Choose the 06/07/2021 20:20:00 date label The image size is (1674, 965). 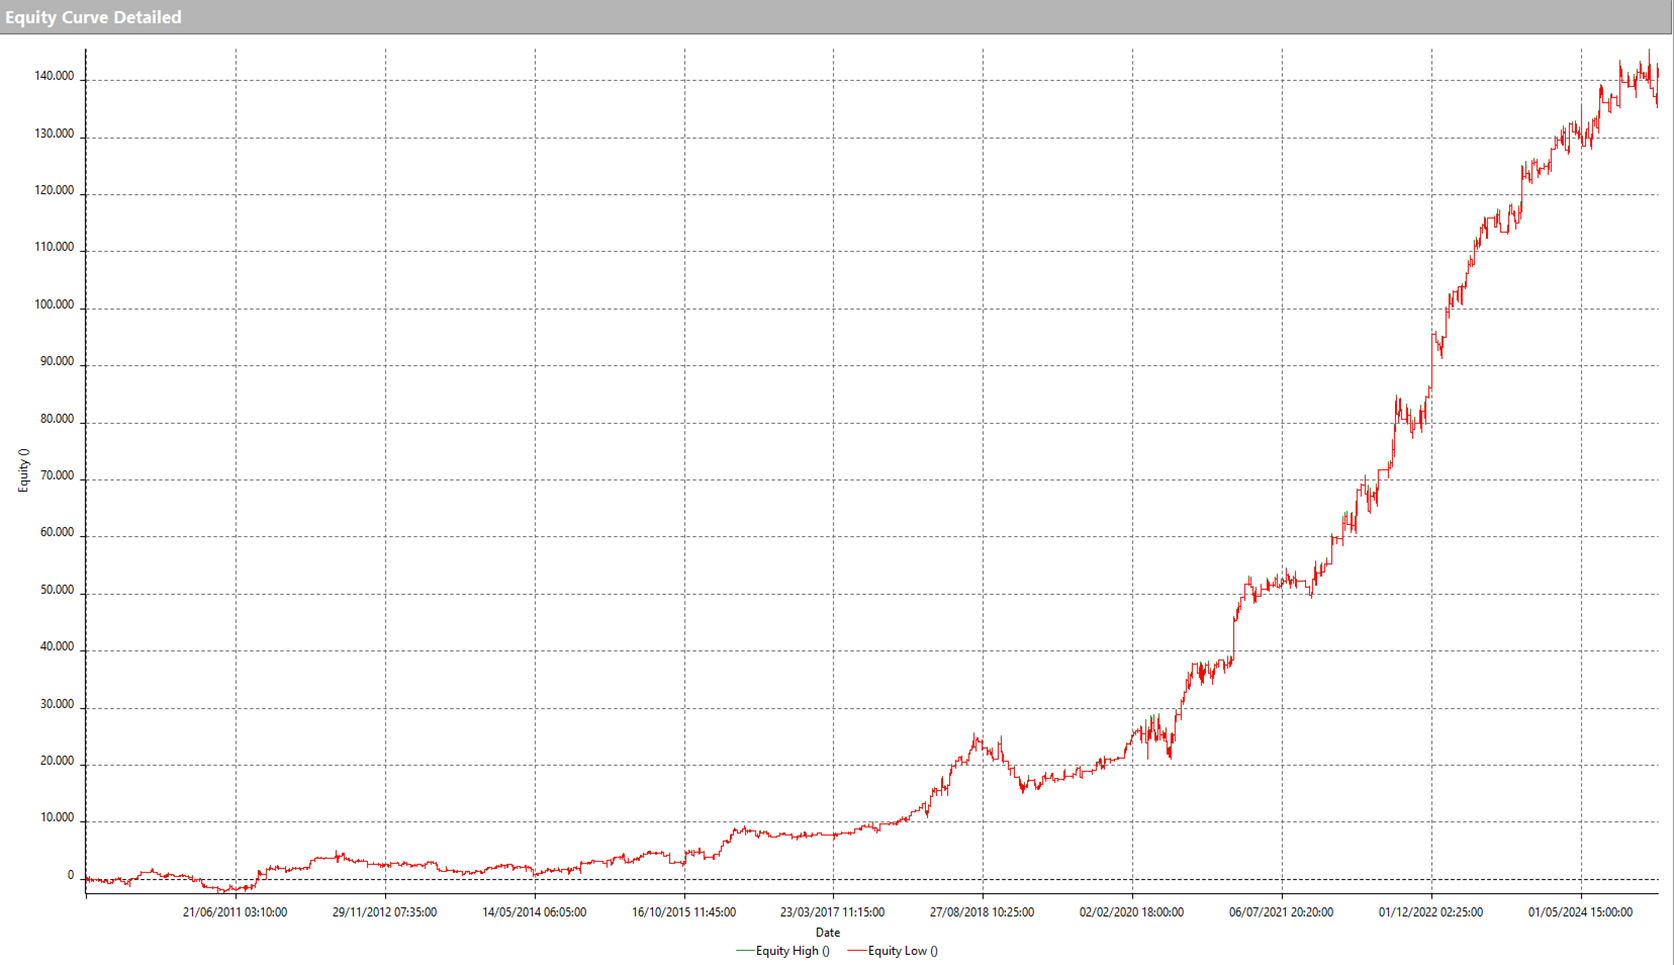[x=1281, y=912]
